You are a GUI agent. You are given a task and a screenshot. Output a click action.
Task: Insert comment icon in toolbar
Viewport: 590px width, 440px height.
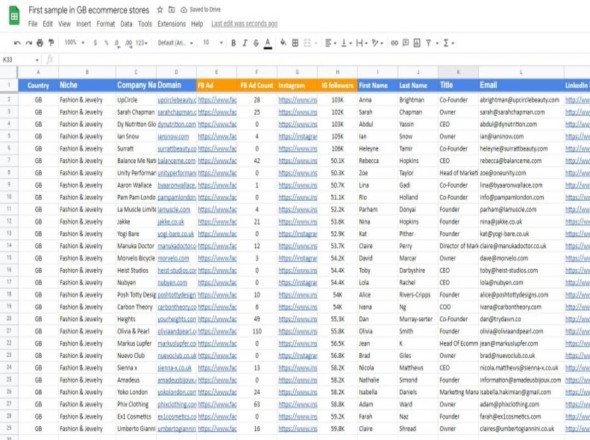tap(406, 43)
